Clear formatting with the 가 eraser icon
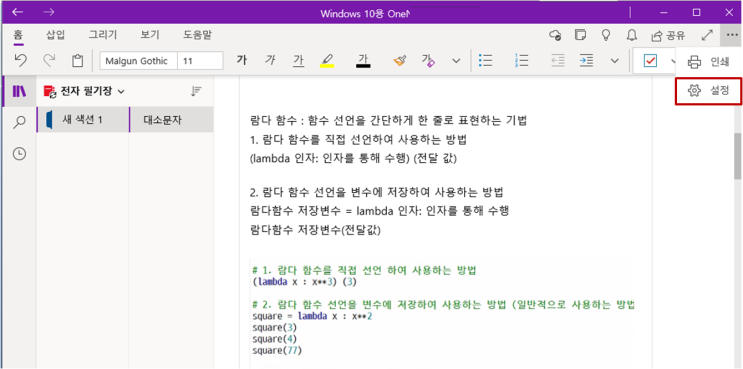Viewport: 743px width, 369px height. 428,61
